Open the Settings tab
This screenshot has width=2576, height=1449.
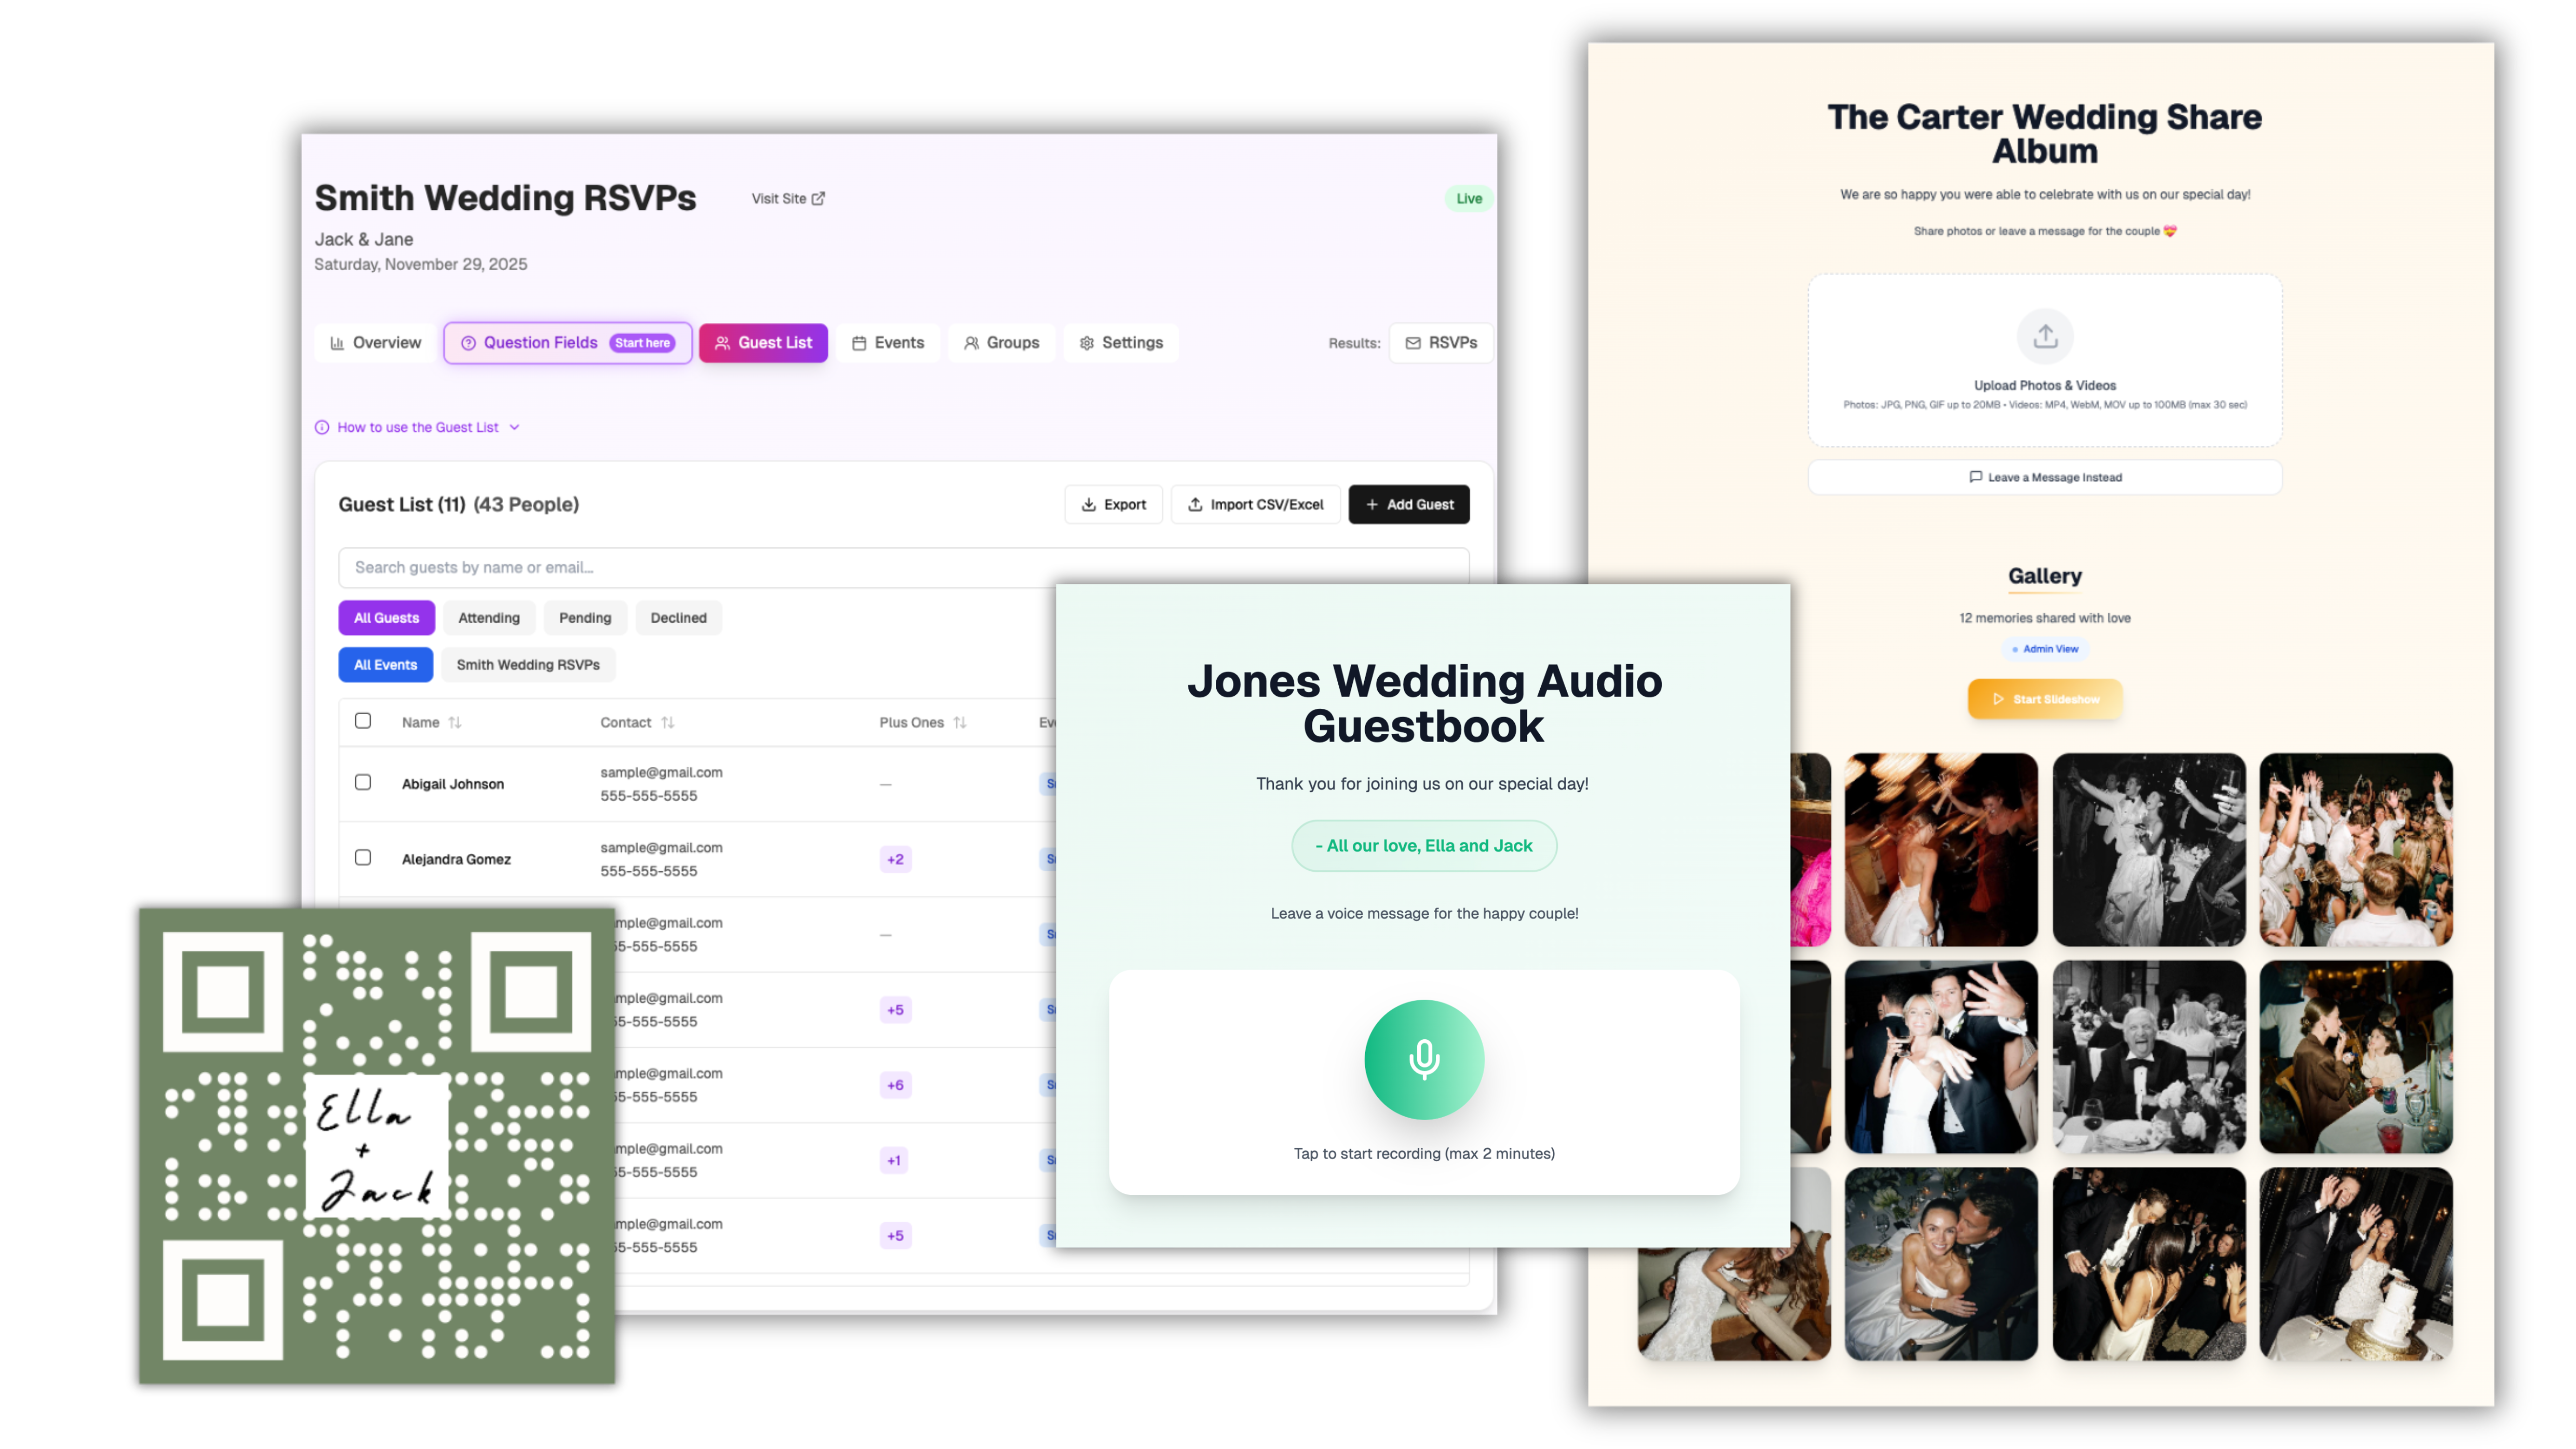pos(1120,343)
